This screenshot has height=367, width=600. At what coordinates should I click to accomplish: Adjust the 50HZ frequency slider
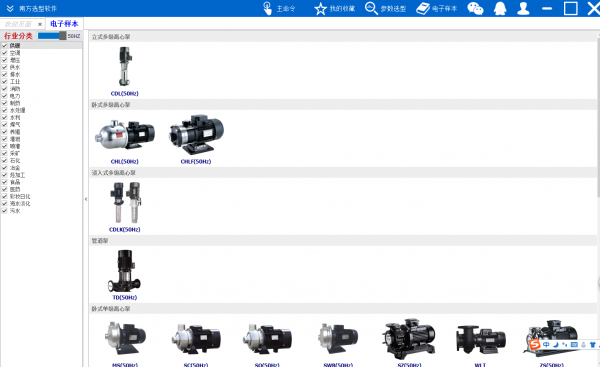(x=52, y=36)
